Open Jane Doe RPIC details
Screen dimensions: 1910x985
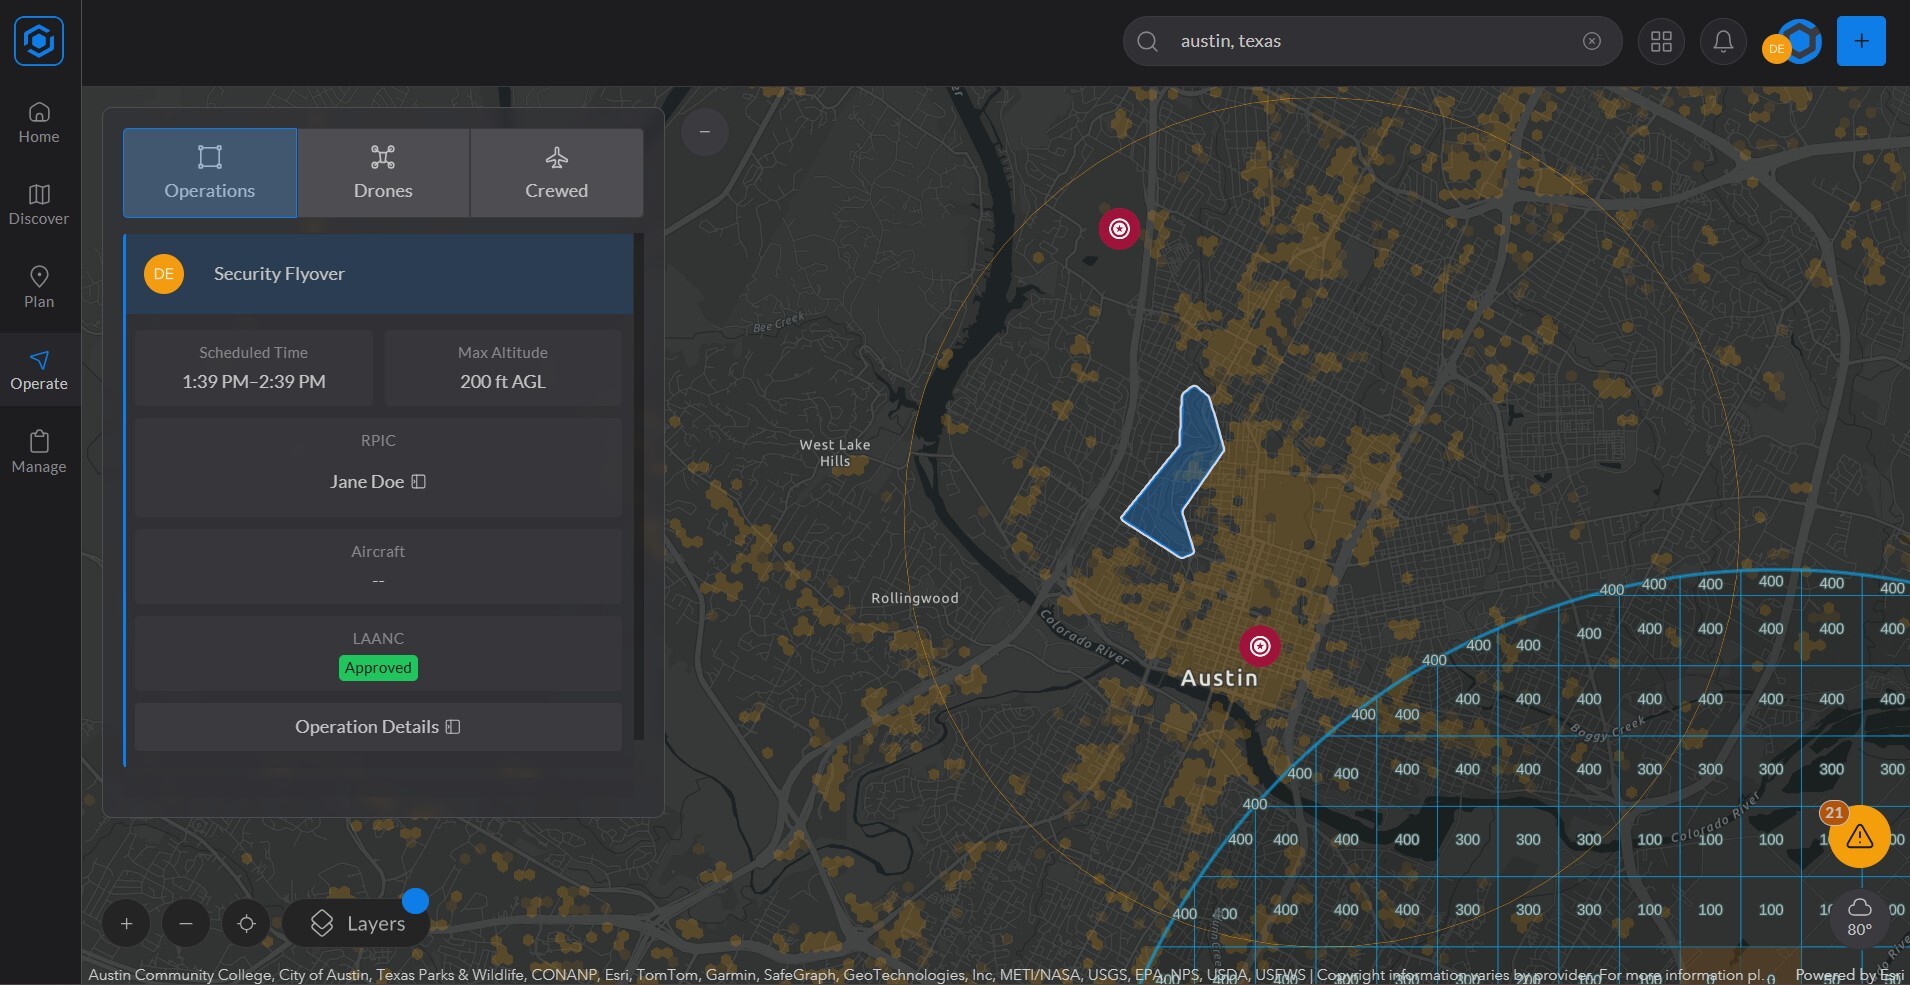(378, 481)
